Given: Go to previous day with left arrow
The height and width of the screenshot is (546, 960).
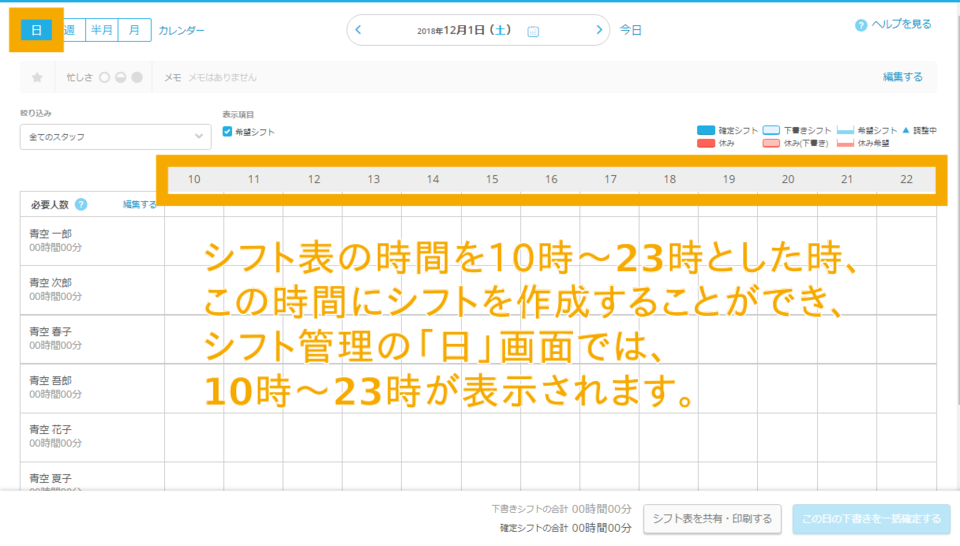Looking at the screenshot, I should [x=358, y=30].
